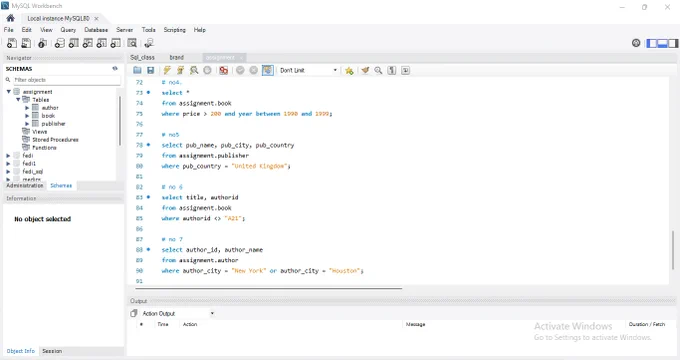Toggle autocommit mode button
This screenshot has height=360, width=680.
(268, 70)
